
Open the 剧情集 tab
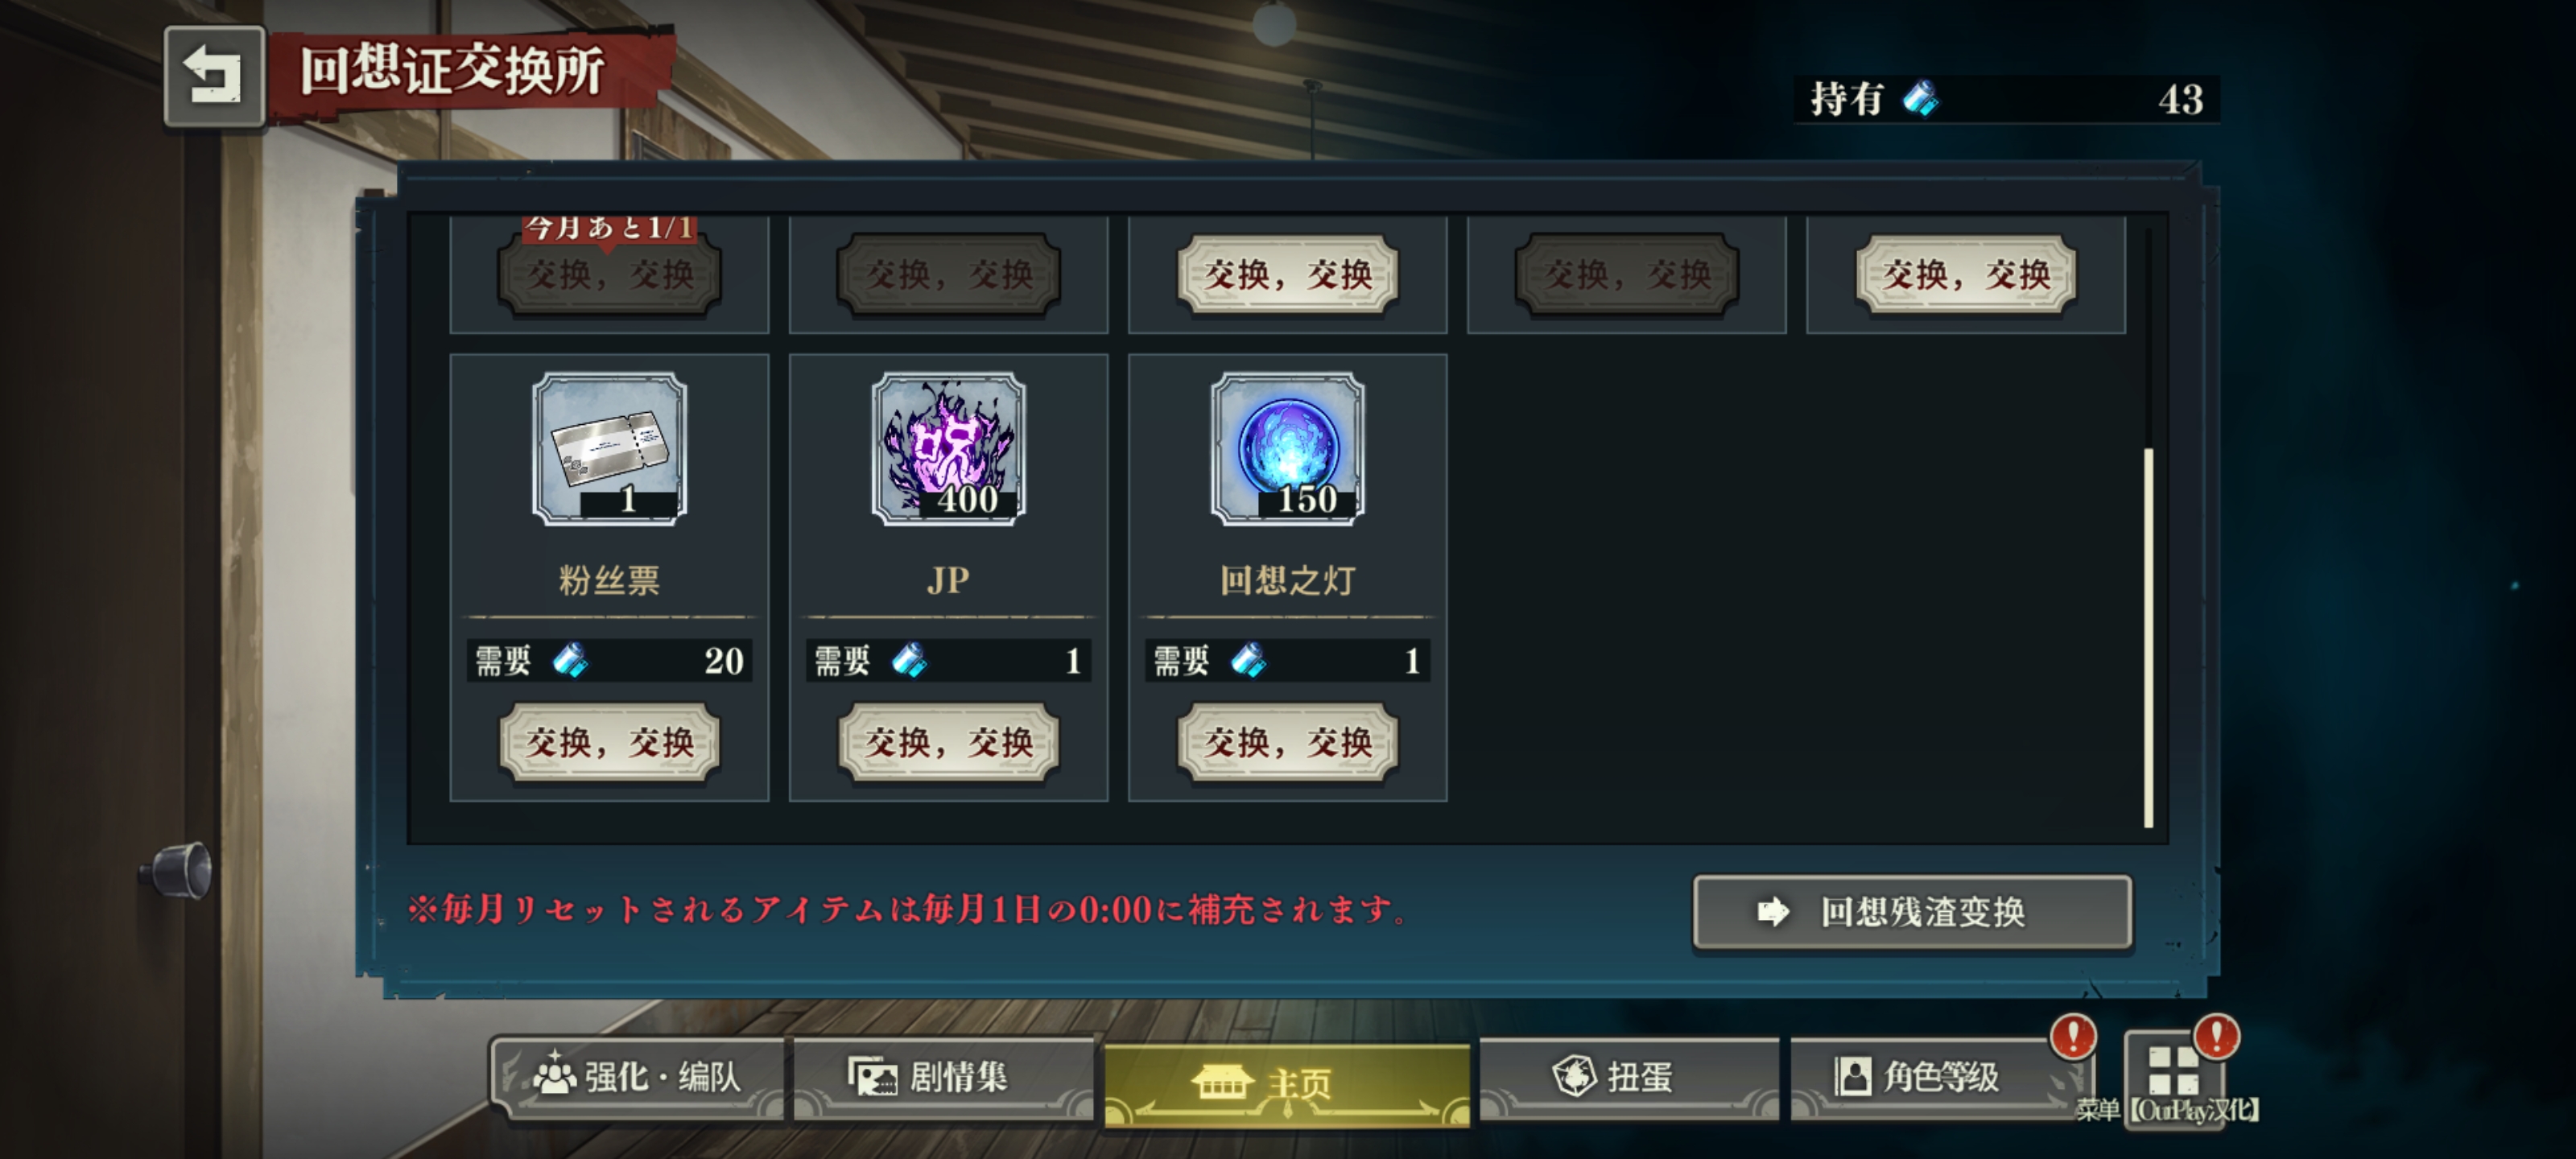943,1077
